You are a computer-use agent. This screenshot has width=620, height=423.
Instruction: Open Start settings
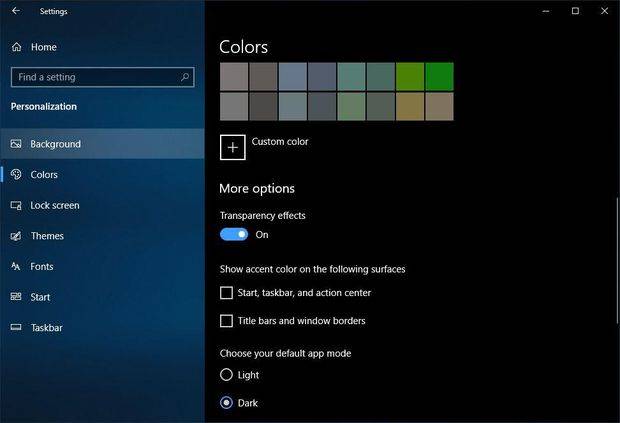point(102,297)
